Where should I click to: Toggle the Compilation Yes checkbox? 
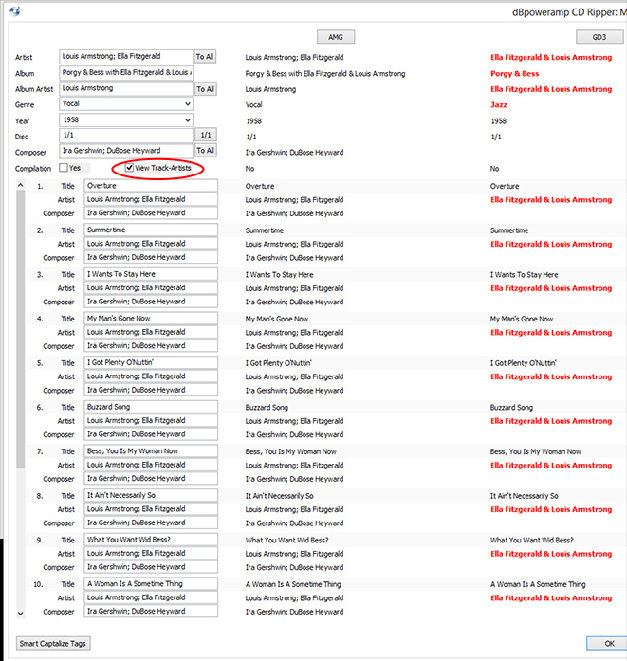(64, 168)
